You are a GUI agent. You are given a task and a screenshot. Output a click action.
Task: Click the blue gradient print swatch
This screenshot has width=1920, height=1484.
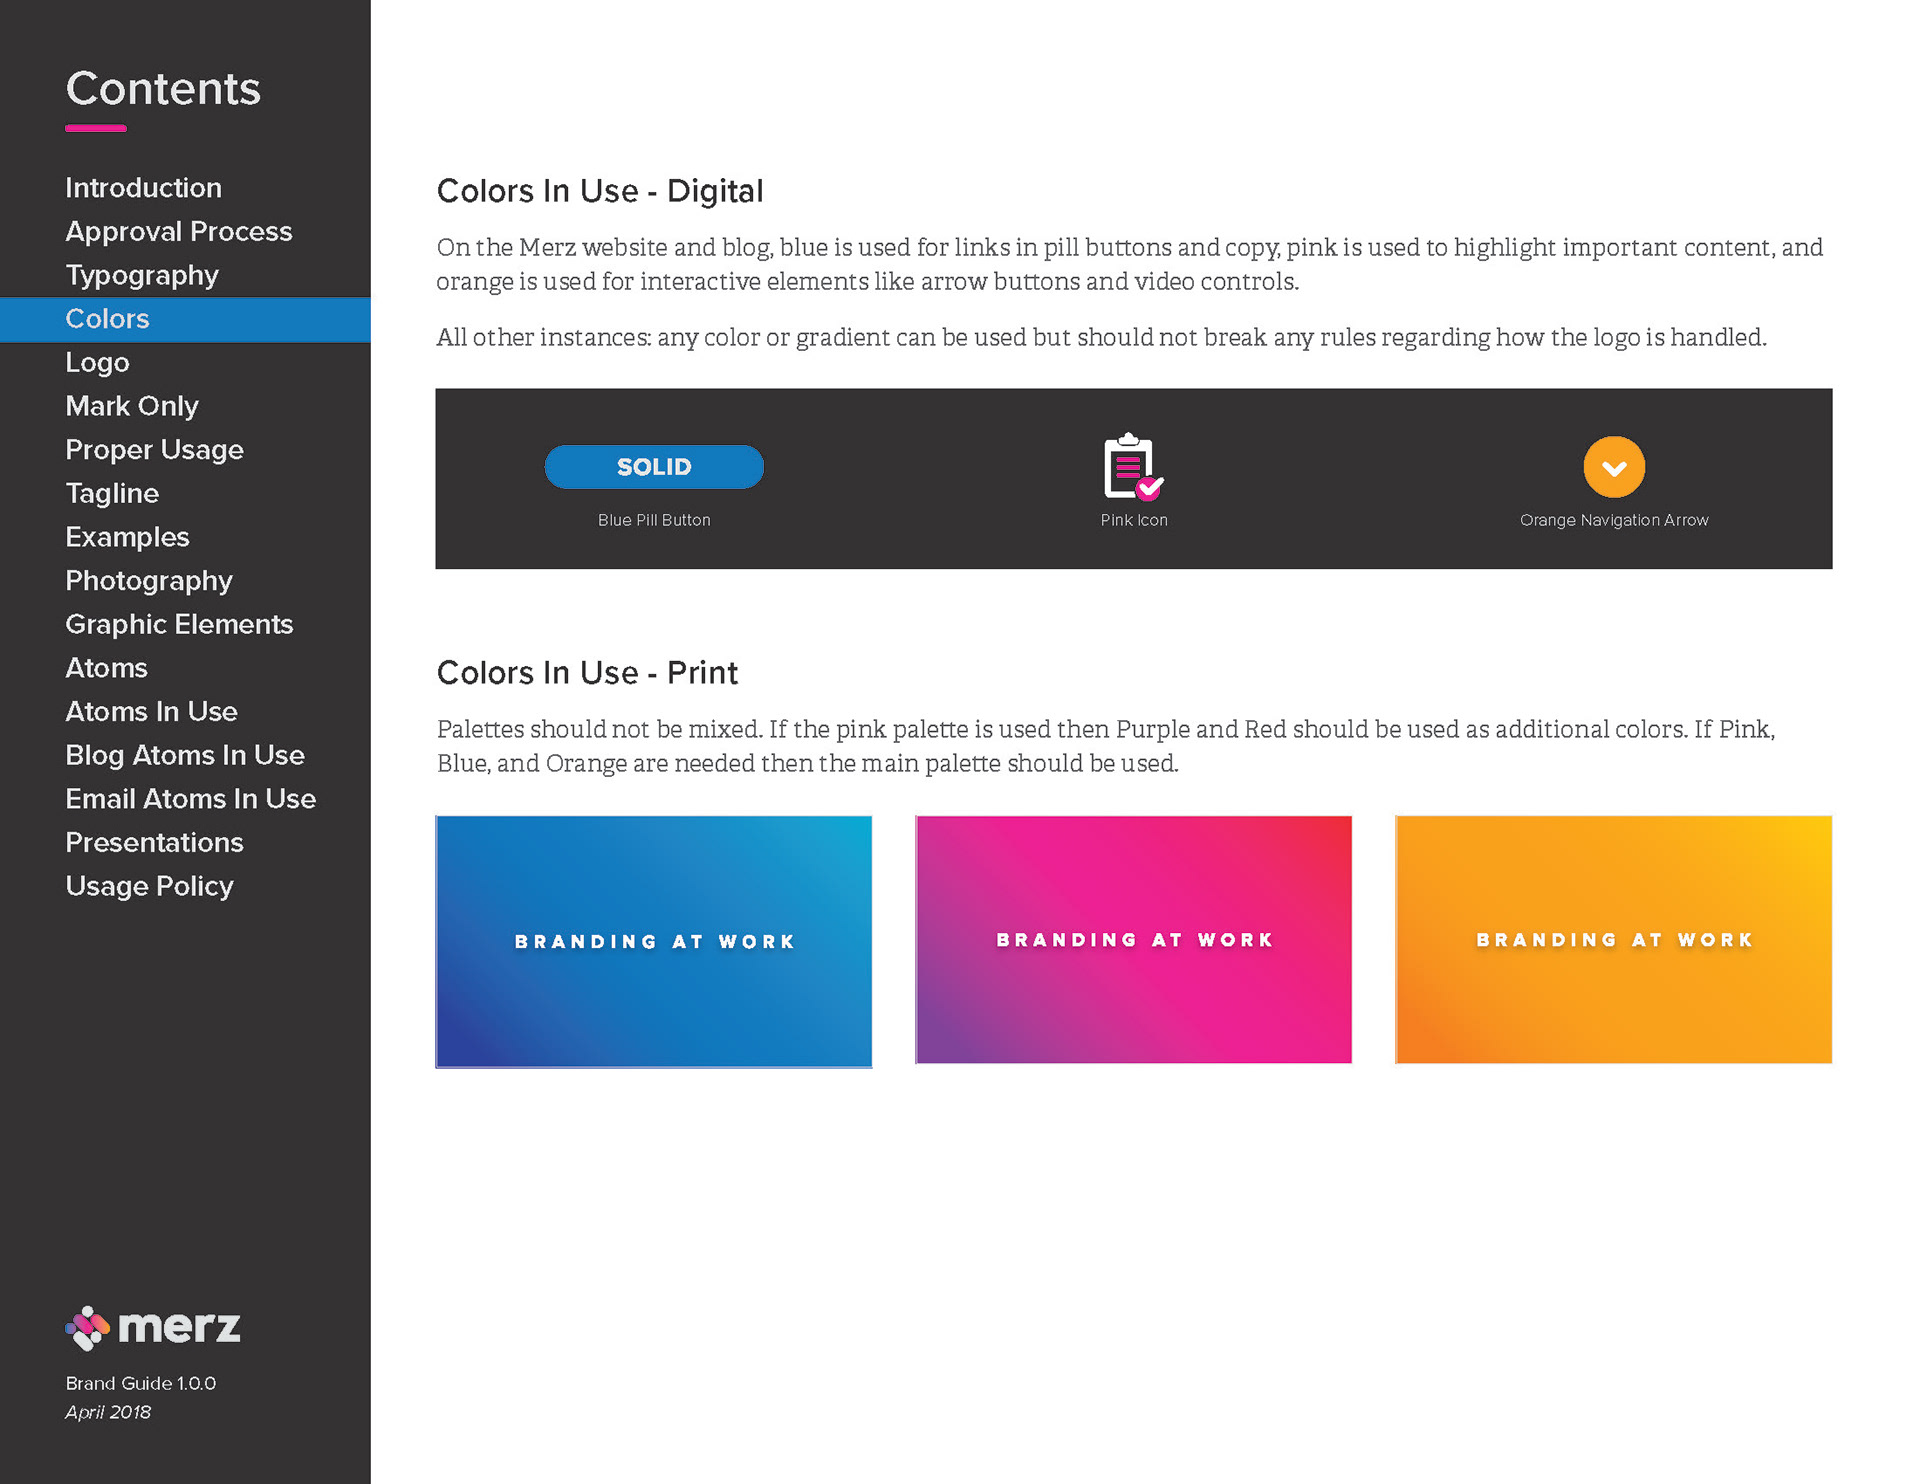pyautogui.click(x=653, y=941)
